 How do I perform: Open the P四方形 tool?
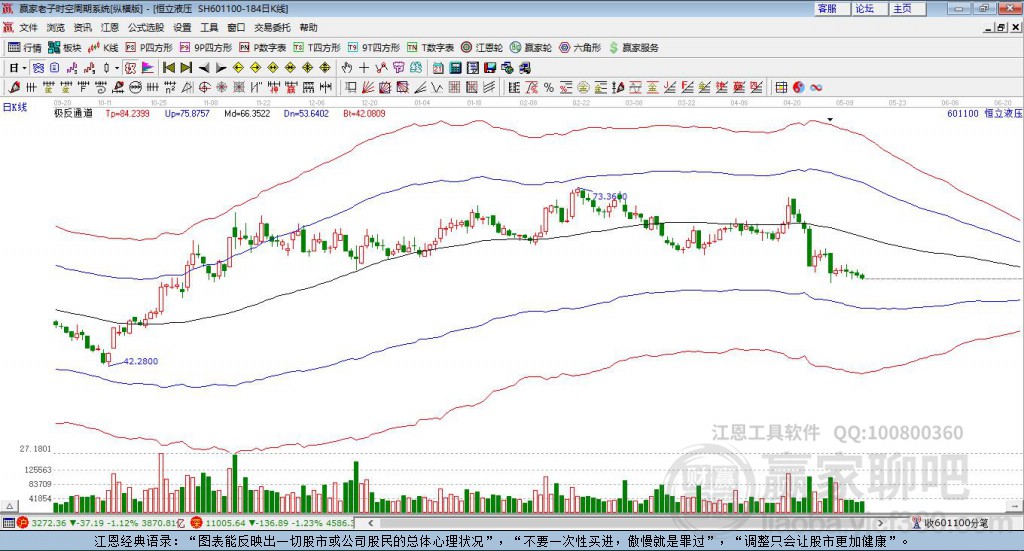(149, 48)
